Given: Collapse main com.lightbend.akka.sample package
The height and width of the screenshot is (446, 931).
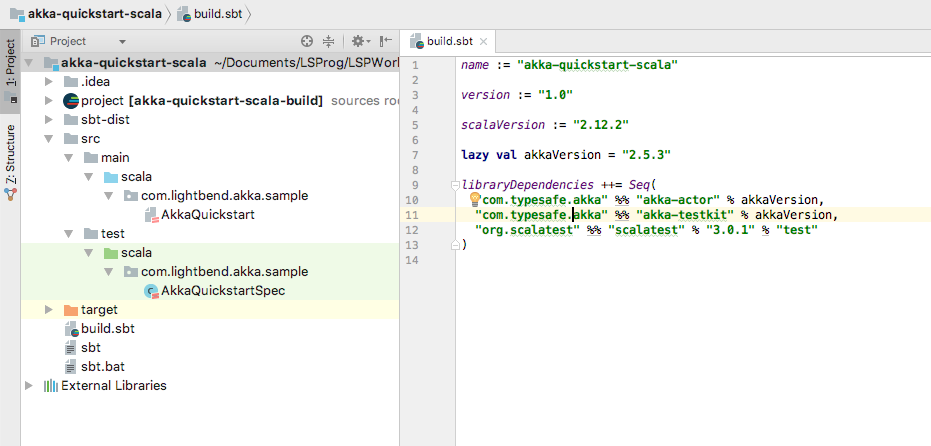Looking at the screenshot, I should (x=109, y=196).
